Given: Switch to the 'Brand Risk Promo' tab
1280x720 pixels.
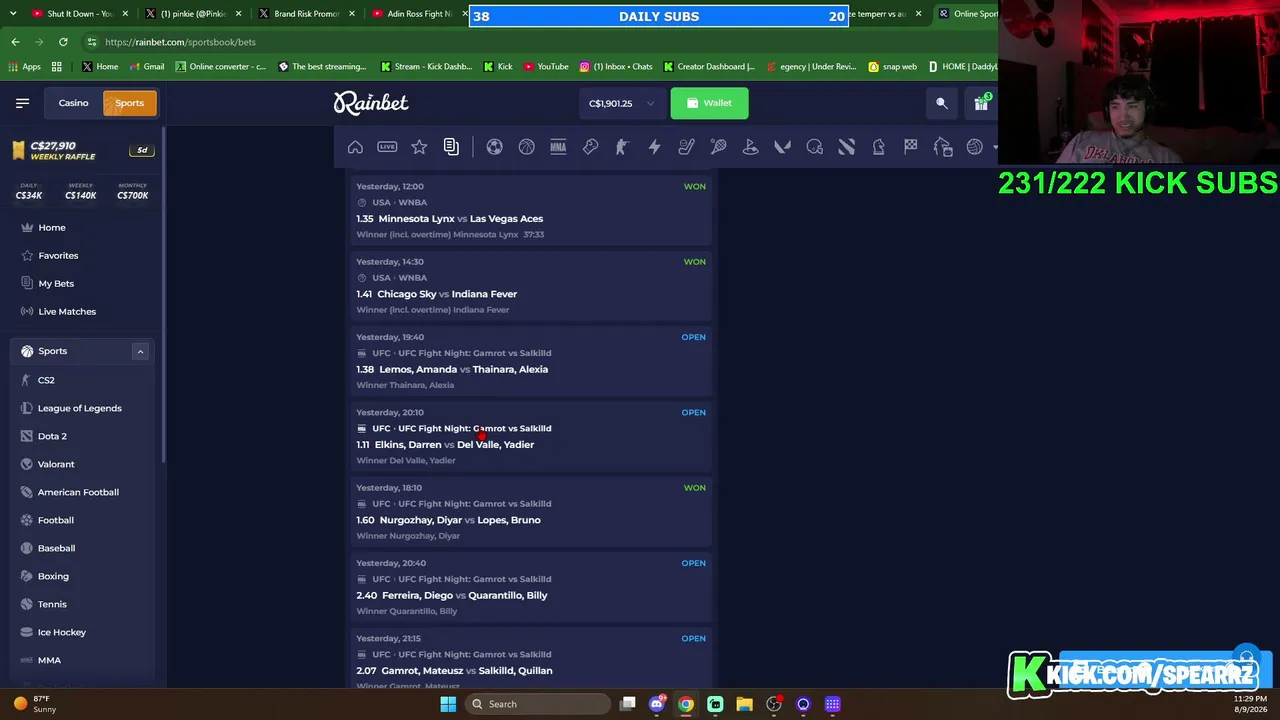Looking at the screenshot, I should [x=306, y=14].
